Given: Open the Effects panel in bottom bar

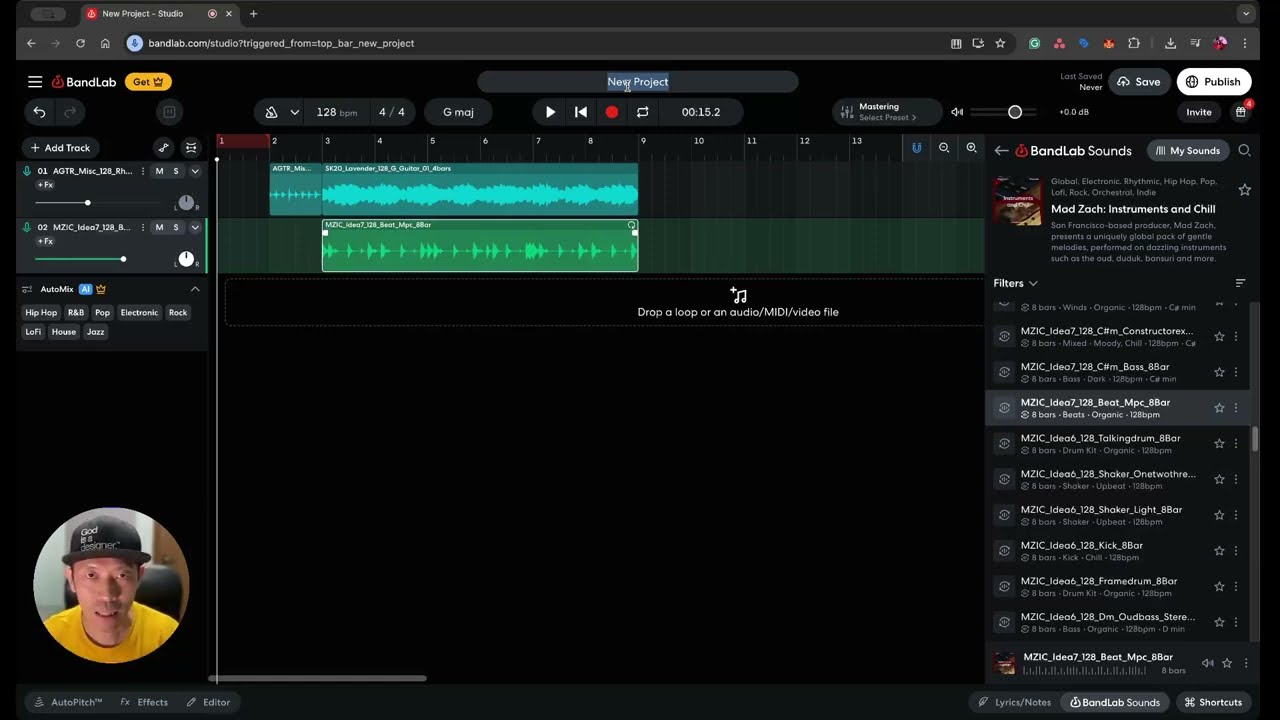Looking at the screenshot, I should pos(144,702).
